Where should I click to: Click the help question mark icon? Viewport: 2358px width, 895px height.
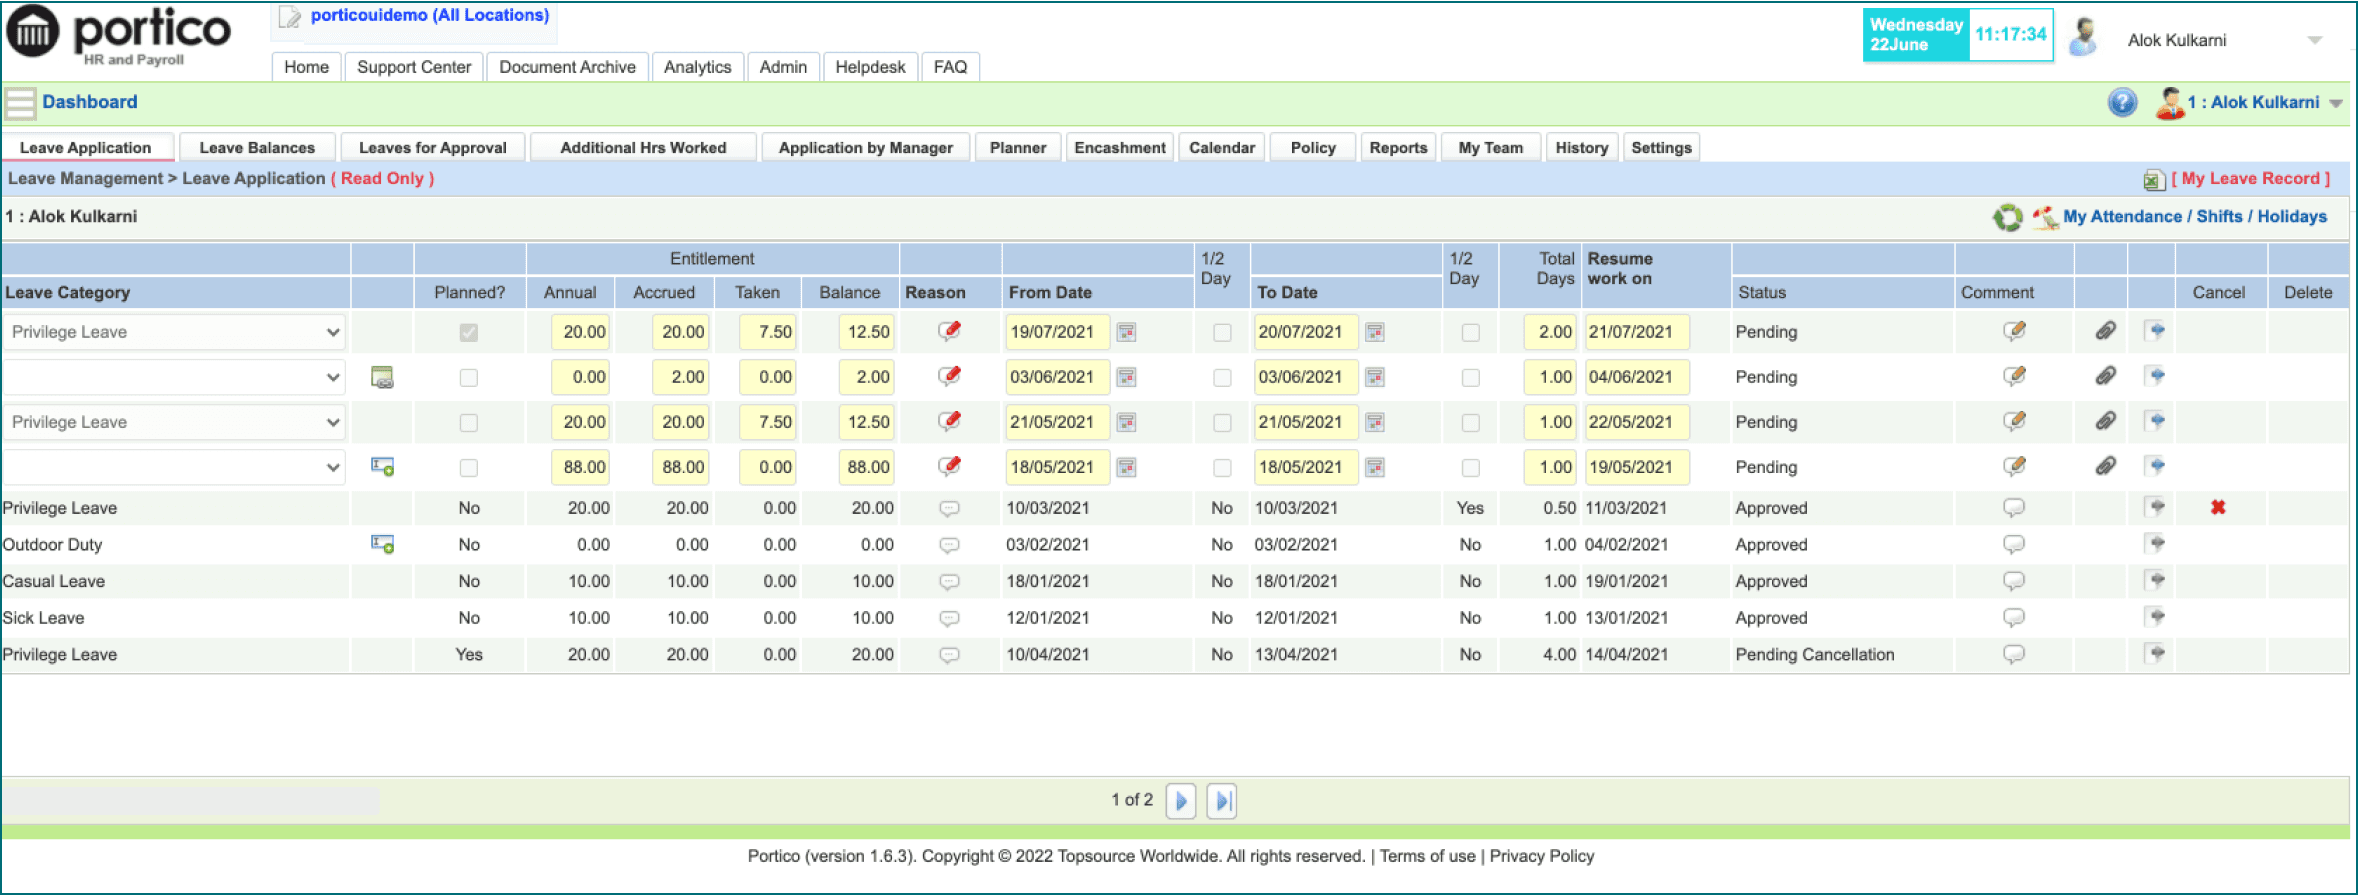[2122, 102]
